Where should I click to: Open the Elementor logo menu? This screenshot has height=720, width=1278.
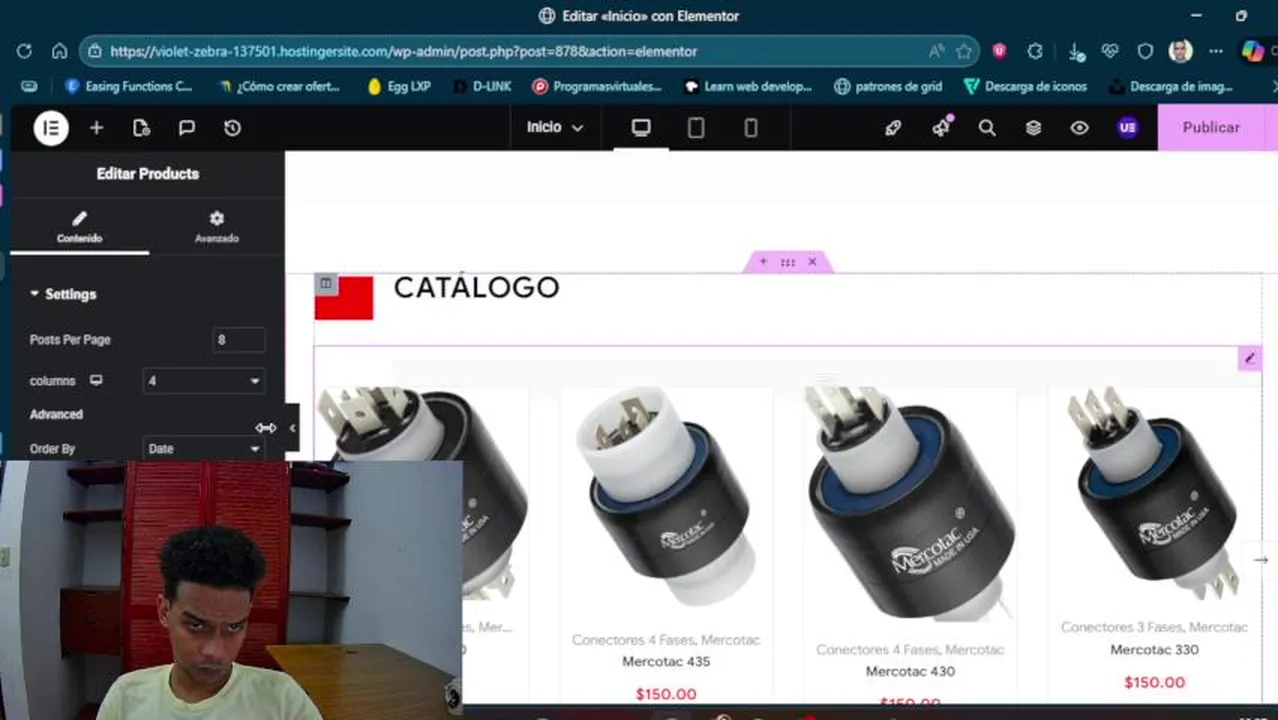click(x=51, y=128)
